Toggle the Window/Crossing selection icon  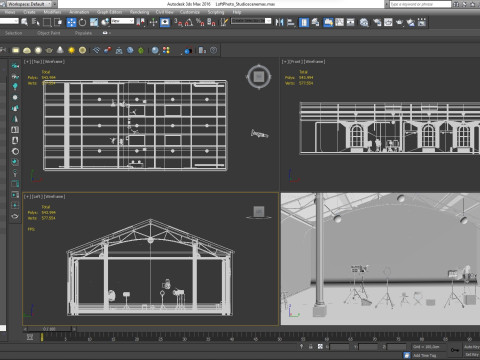[x=58, y=22]
